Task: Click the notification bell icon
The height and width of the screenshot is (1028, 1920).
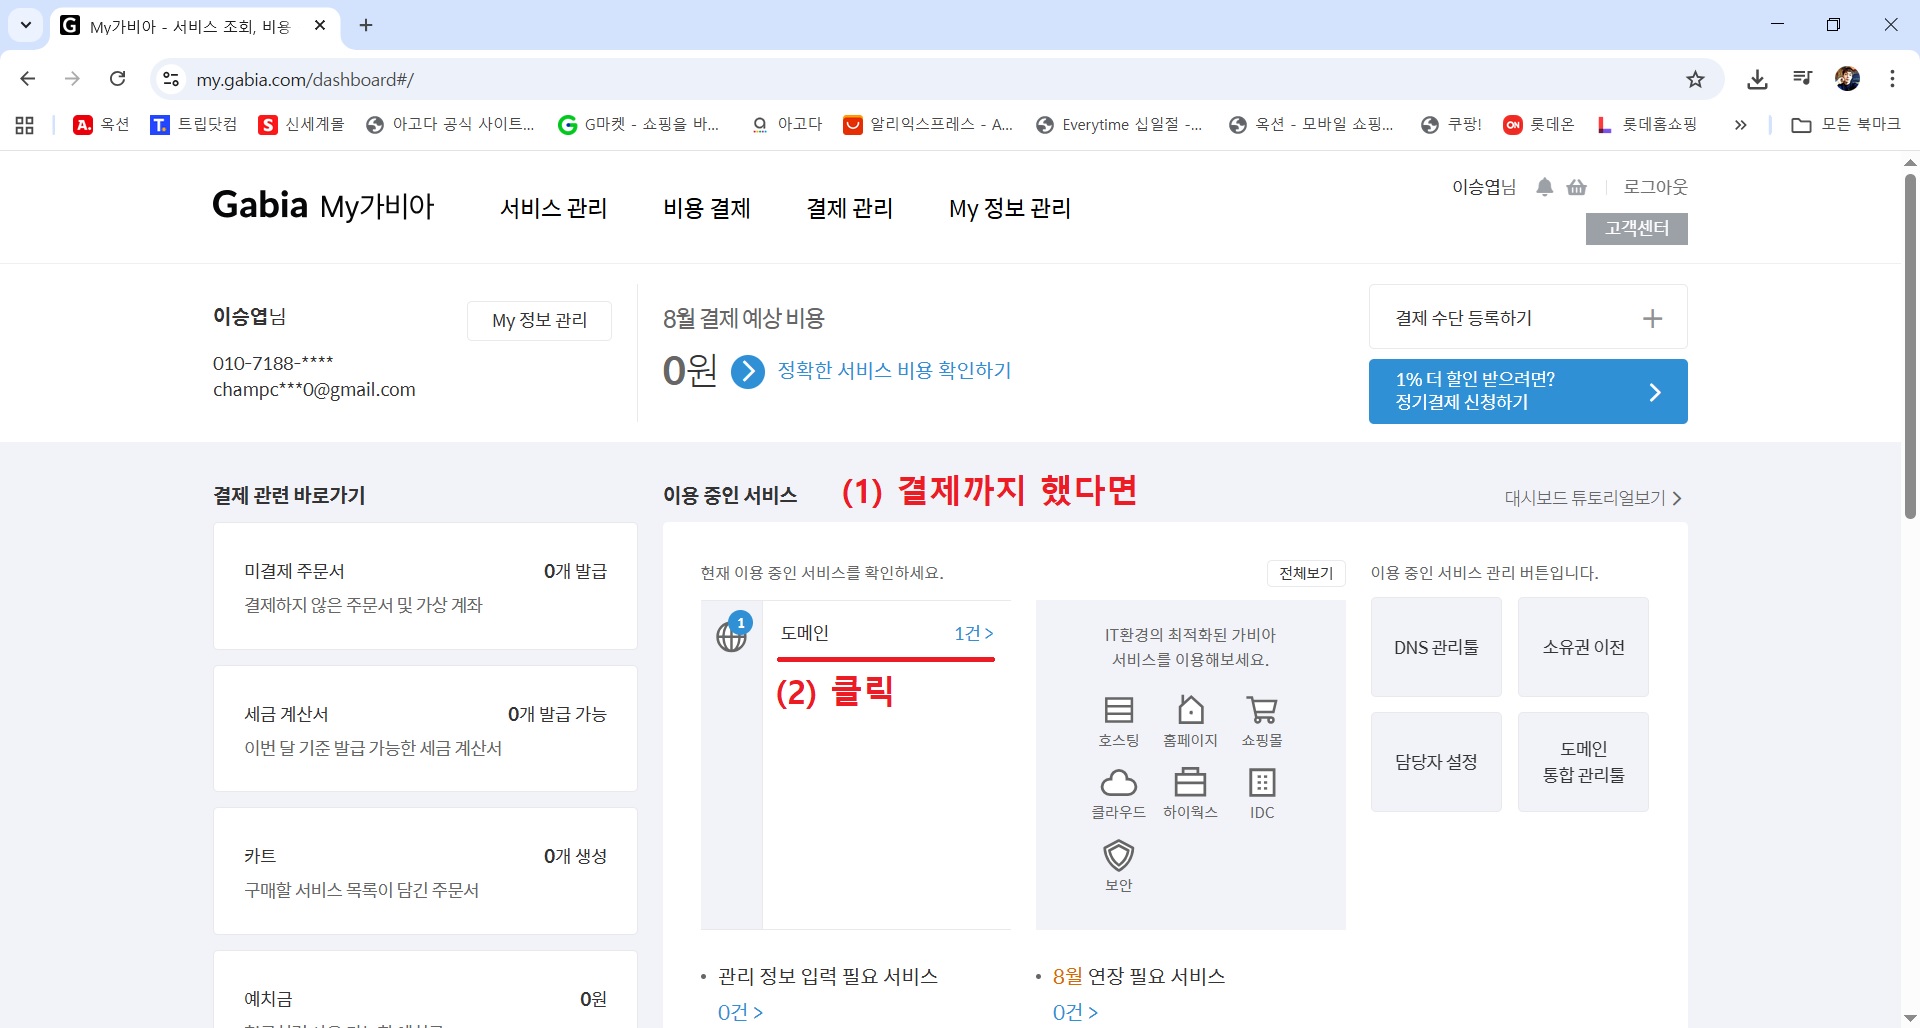Action: coord(1544,187)
